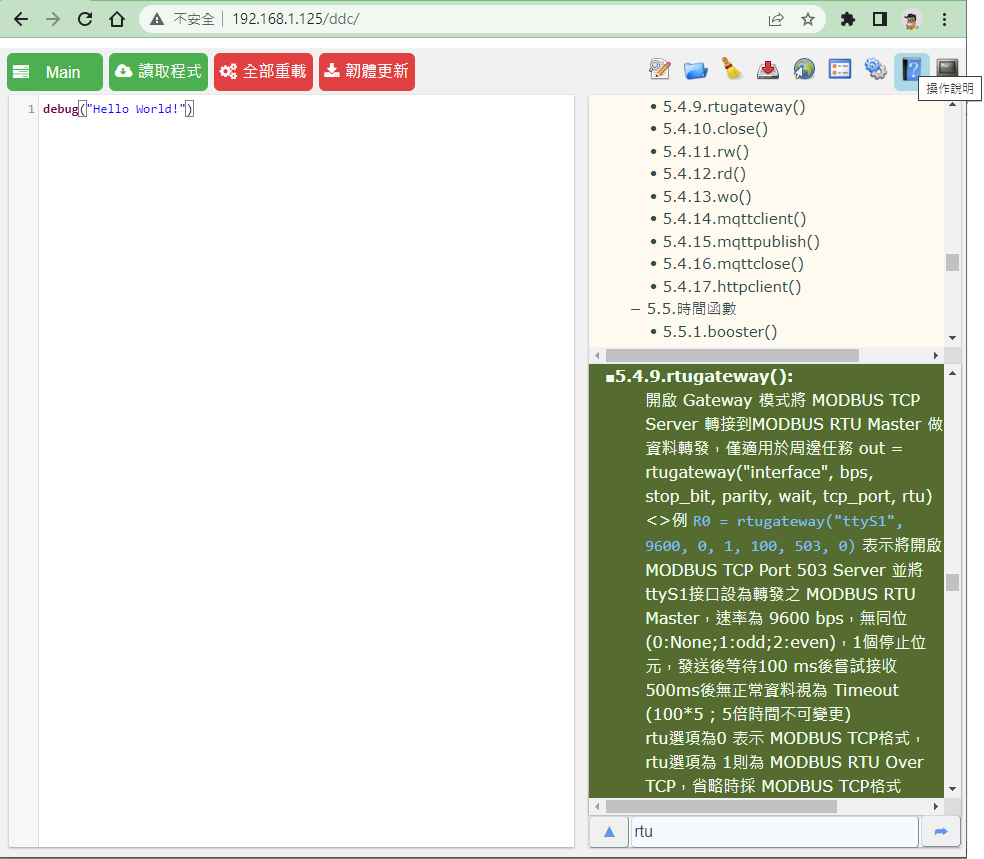Reload the ddc page
Screen dimensions: 984x859
tap(85, 19)
